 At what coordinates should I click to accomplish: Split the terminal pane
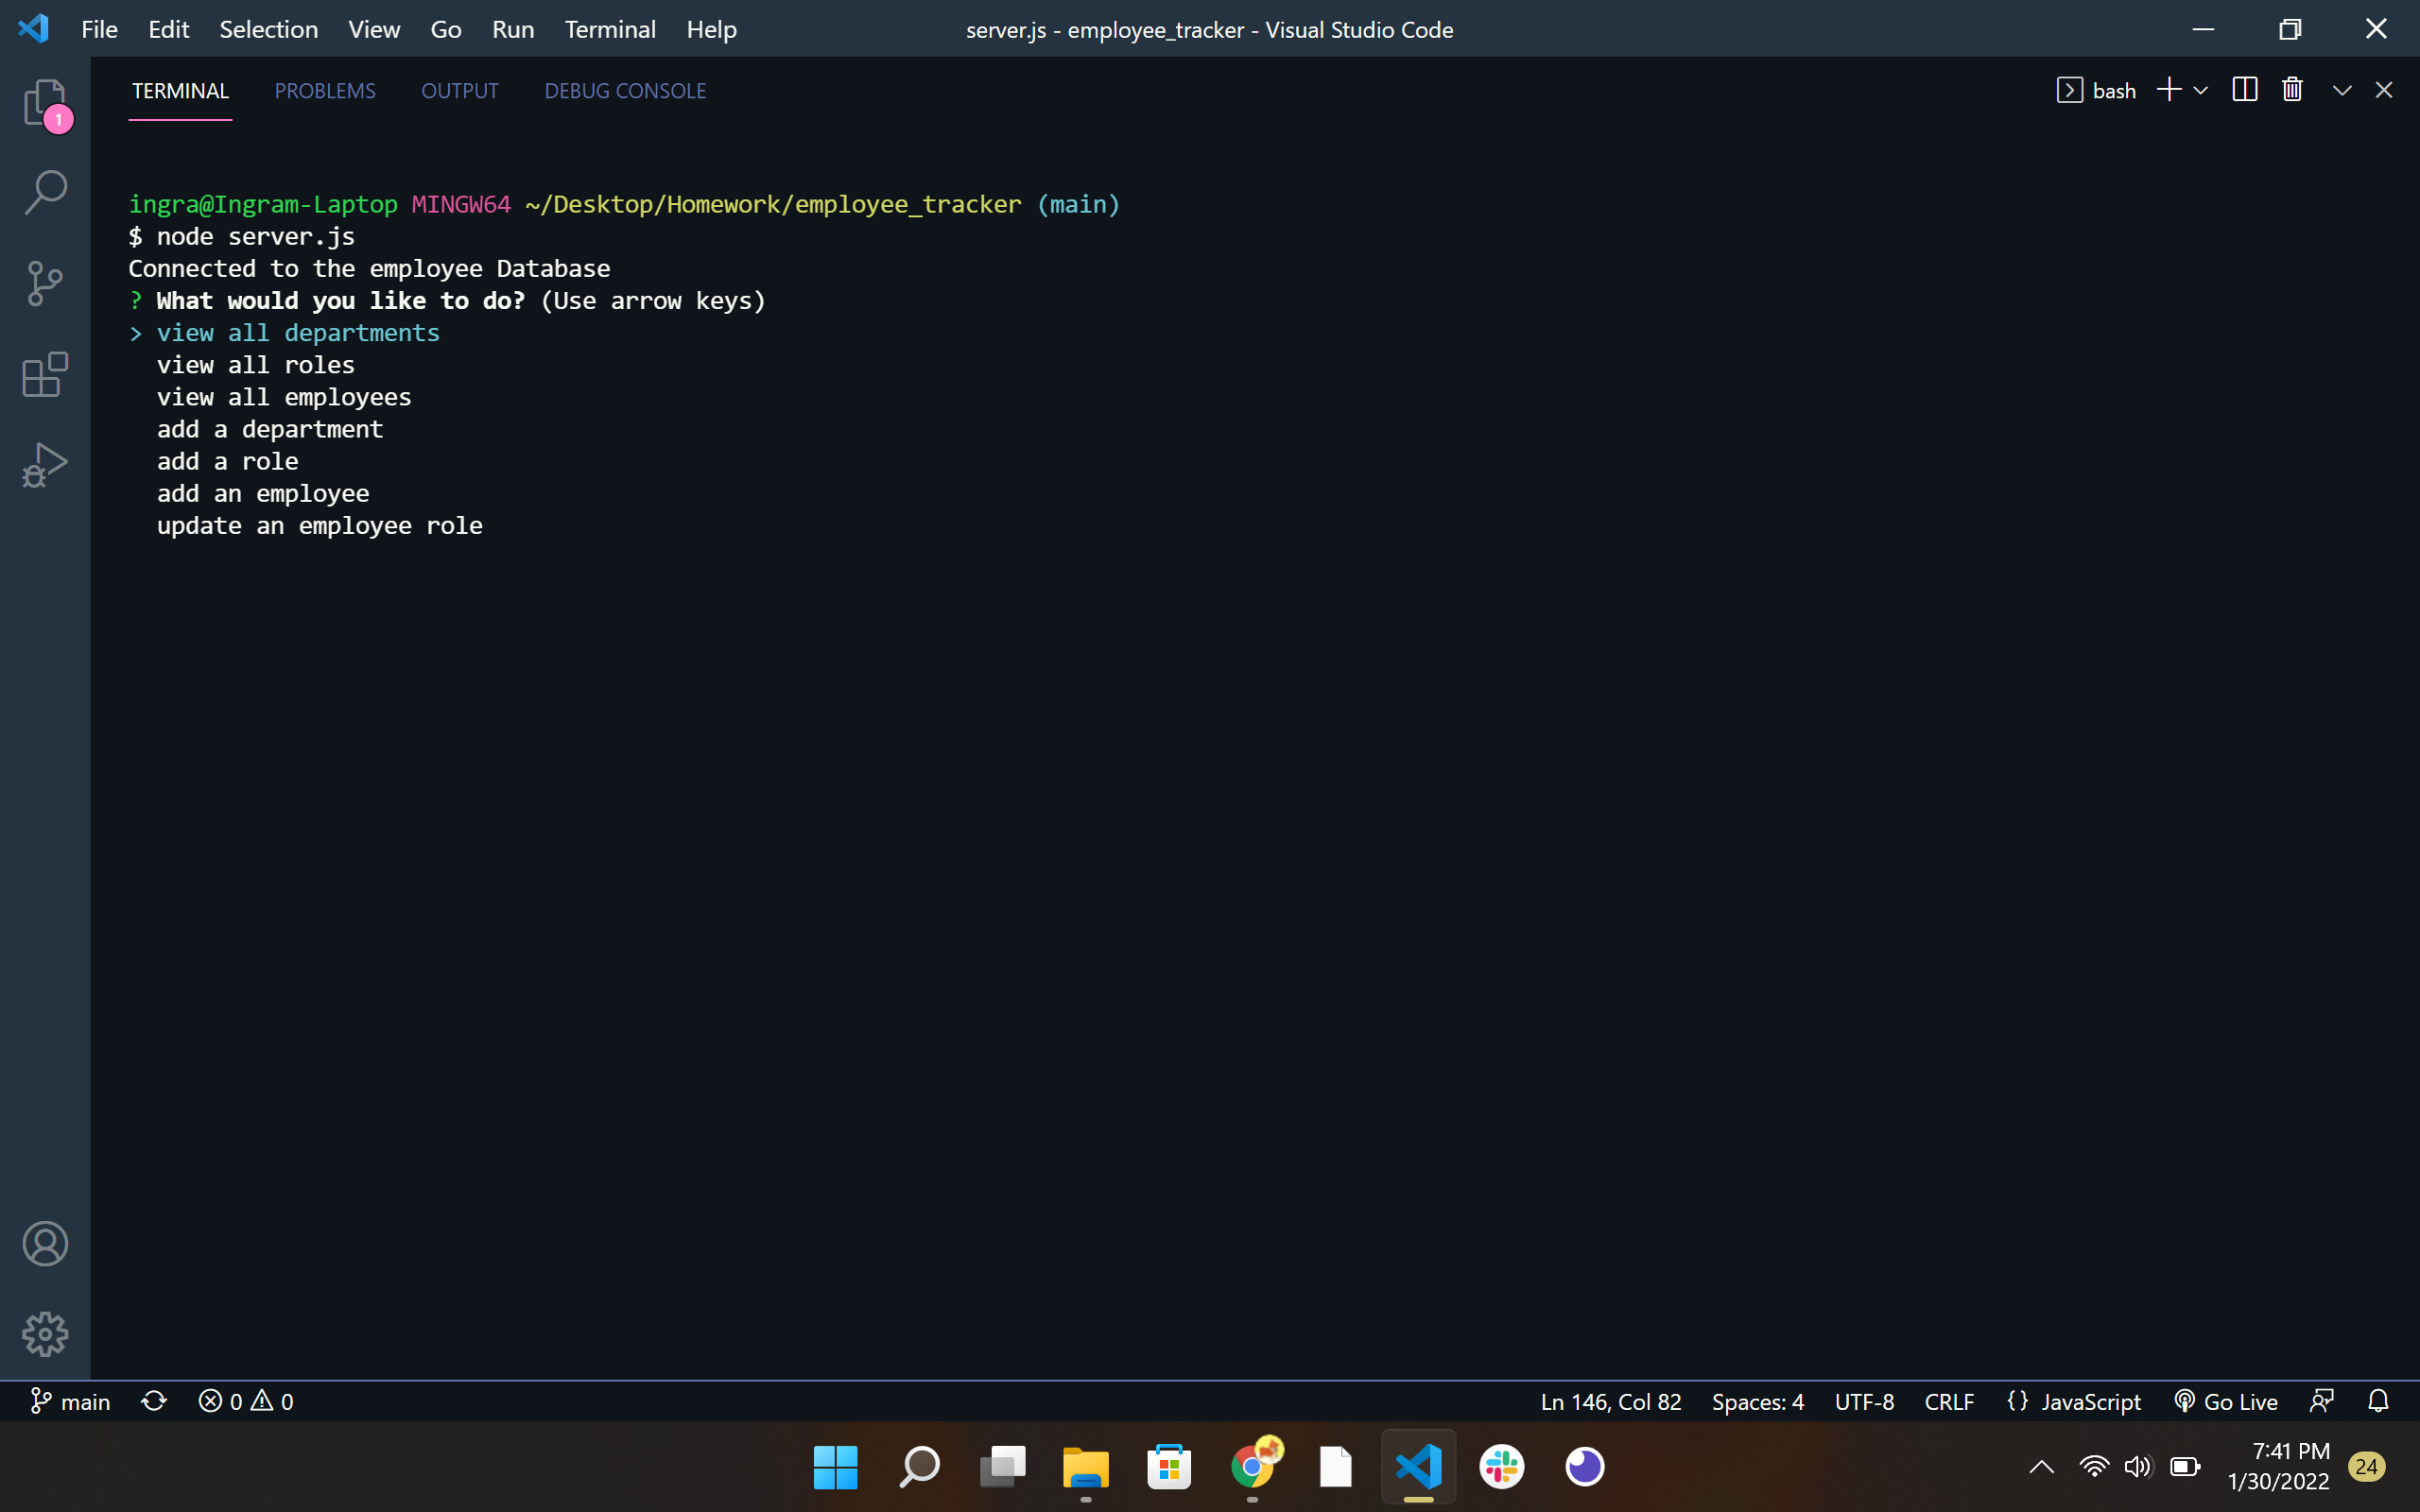pyautogui.click(x=2243, y=89)
